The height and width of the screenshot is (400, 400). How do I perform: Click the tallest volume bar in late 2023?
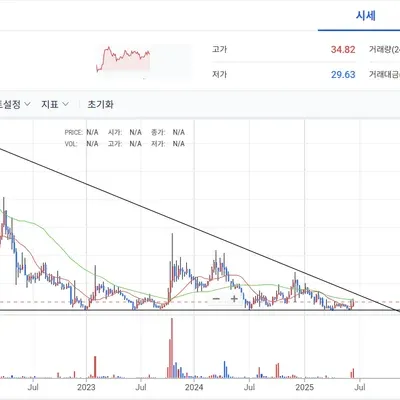(x=172, y=348)
